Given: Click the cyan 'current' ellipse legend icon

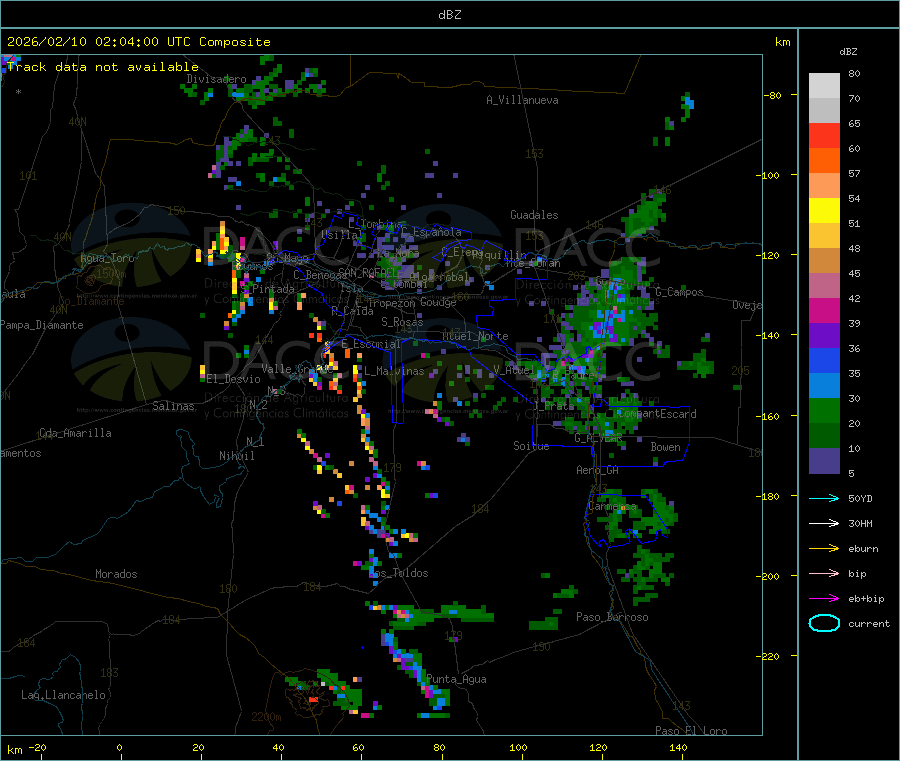Looking at the screenshot, I should point(824,623).
